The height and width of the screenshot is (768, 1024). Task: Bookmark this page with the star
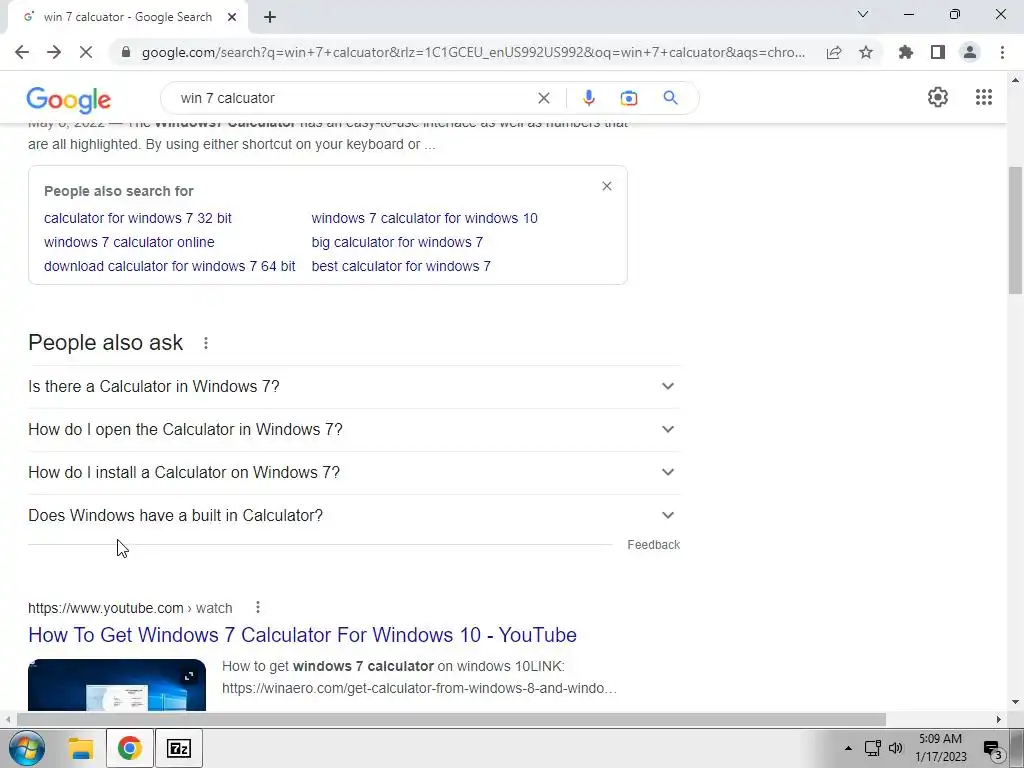tap(866, 52)
